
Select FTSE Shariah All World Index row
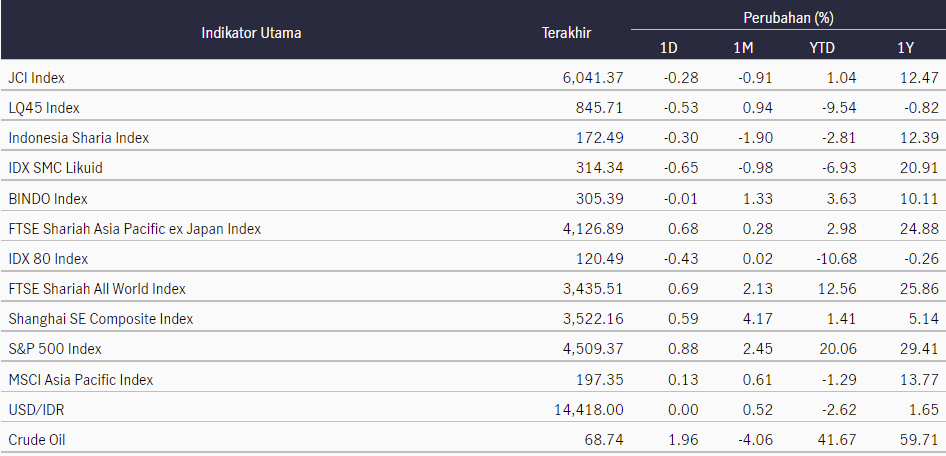(473, 289)
